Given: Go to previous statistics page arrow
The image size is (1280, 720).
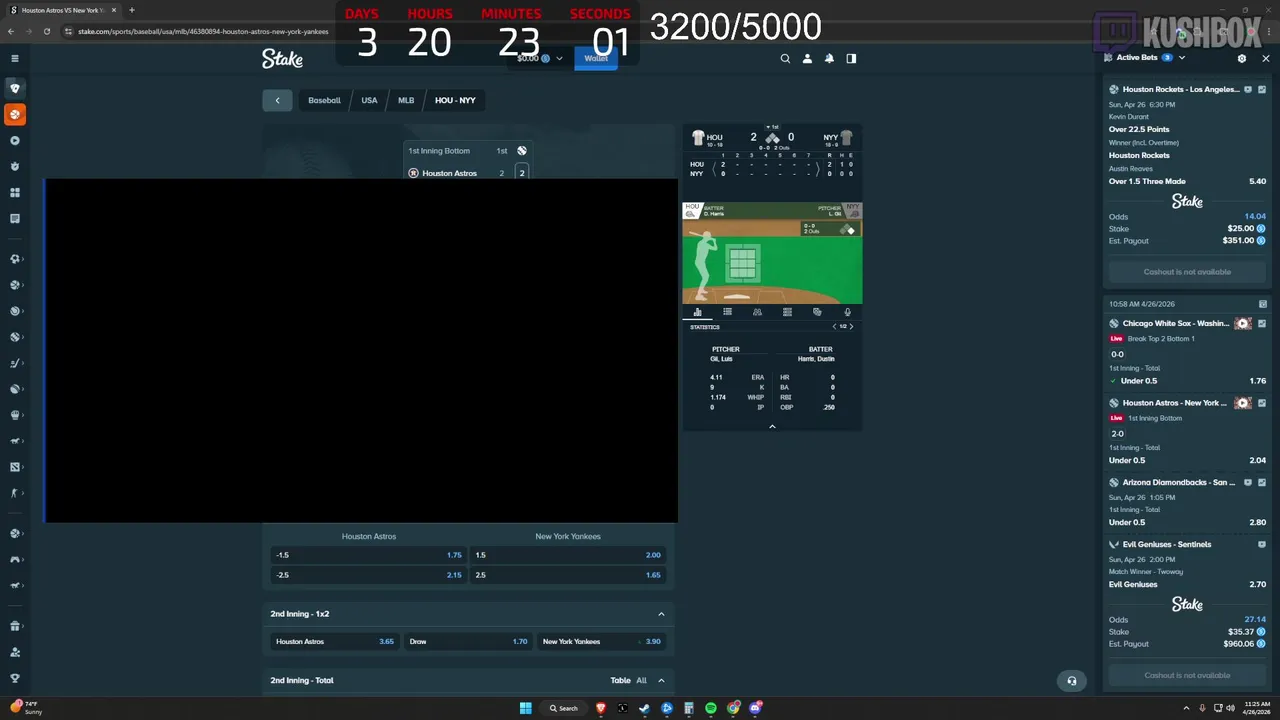Looking at the screenshot, I should [x=834, y=327].
